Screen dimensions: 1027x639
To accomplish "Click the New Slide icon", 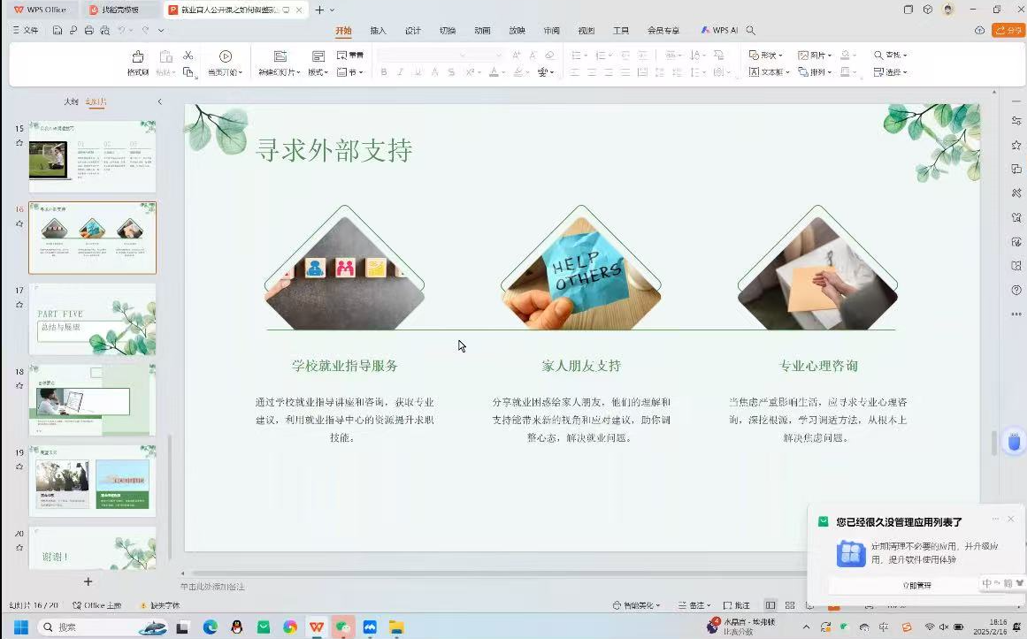I will [280, 58].
